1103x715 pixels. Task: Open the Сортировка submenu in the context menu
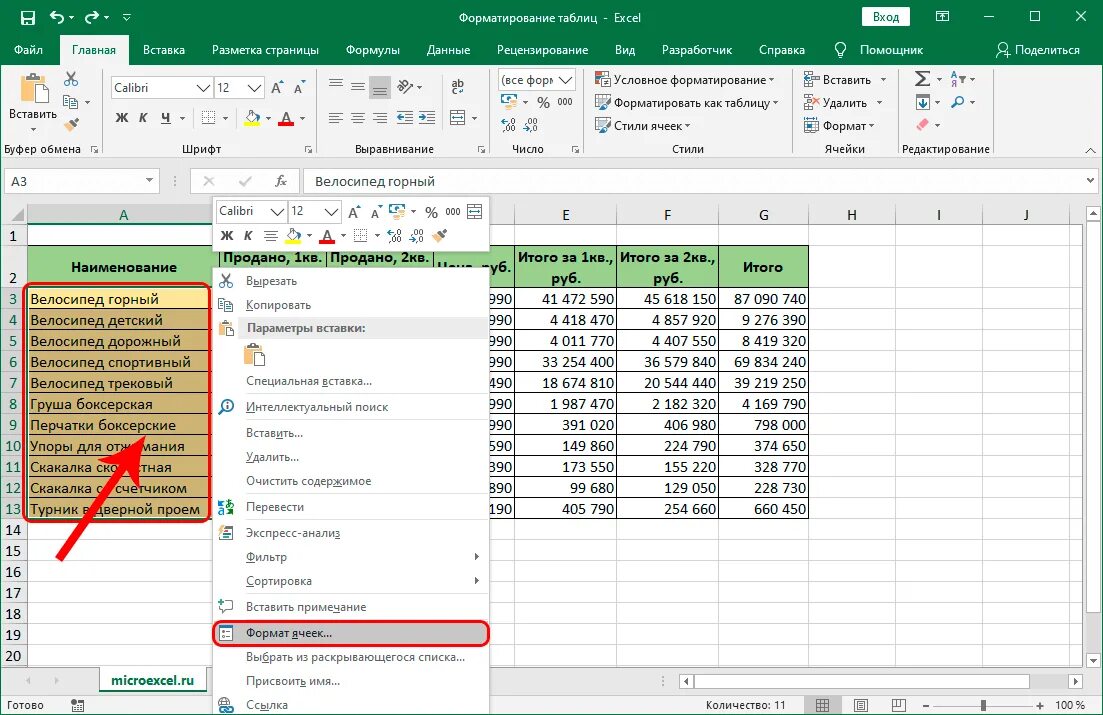tap(350, 581)
